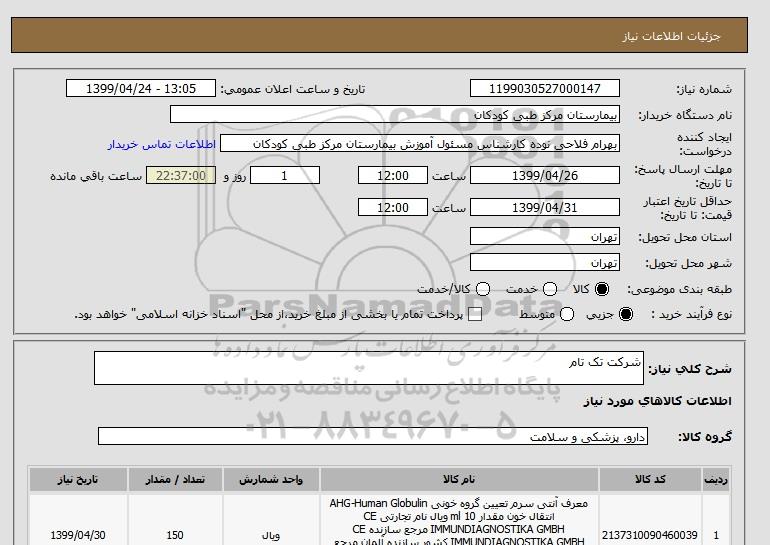
Task: Click the شرح کلی نیاز text box
Action: click(x=369, y=368)
